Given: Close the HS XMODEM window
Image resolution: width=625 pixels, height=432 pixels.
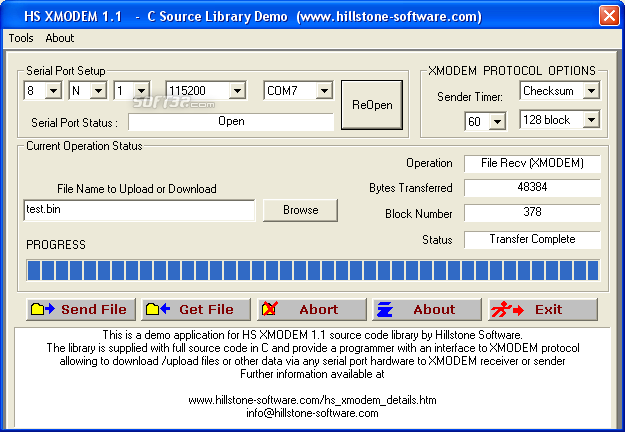Looking at the screenshot, I should click(x=609, y=16).
